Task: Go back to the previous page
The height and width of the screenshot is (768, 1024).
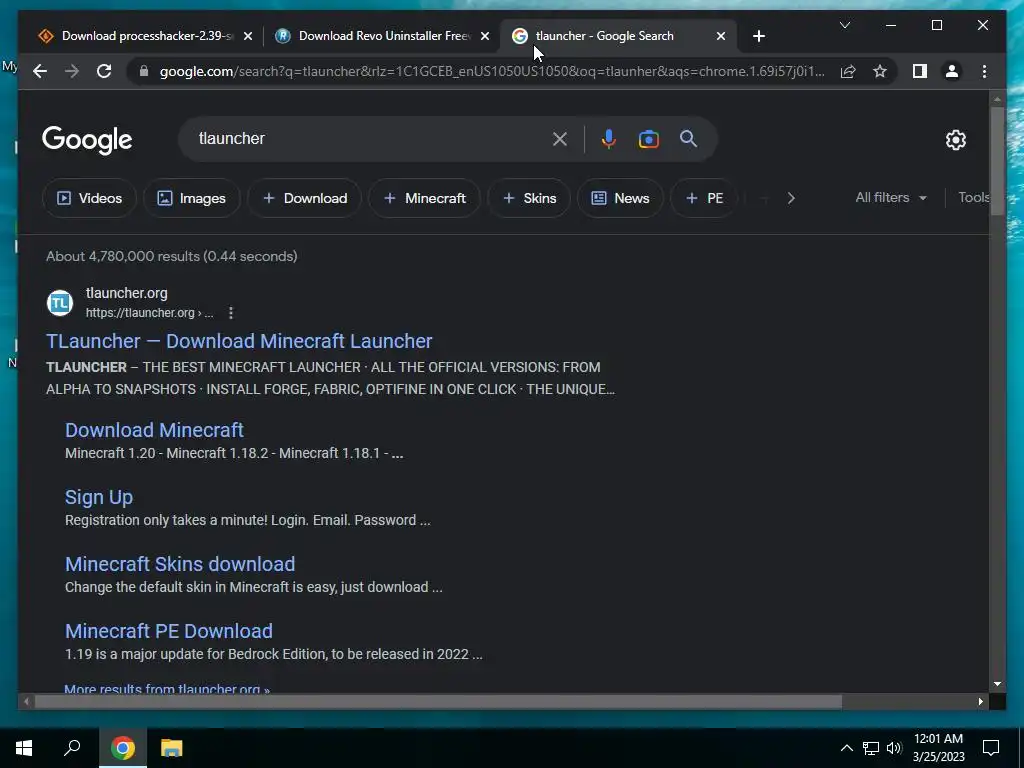Action: coord(40,71)
